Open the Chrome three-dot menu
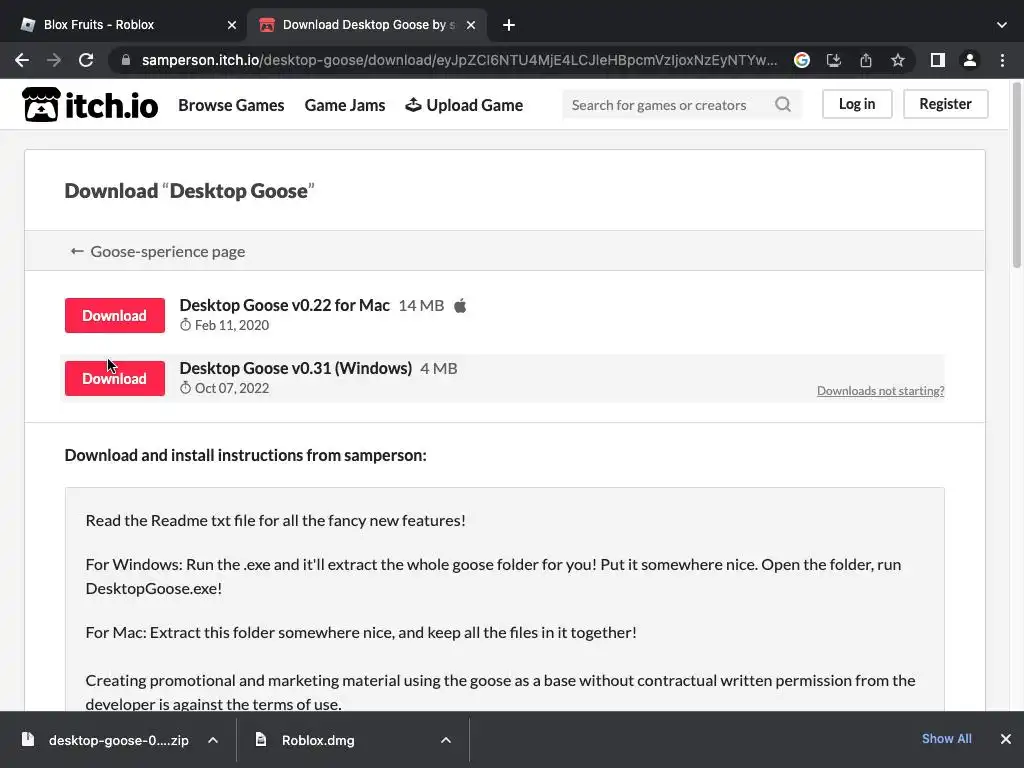1024x768 pixels. [1002, 60]
